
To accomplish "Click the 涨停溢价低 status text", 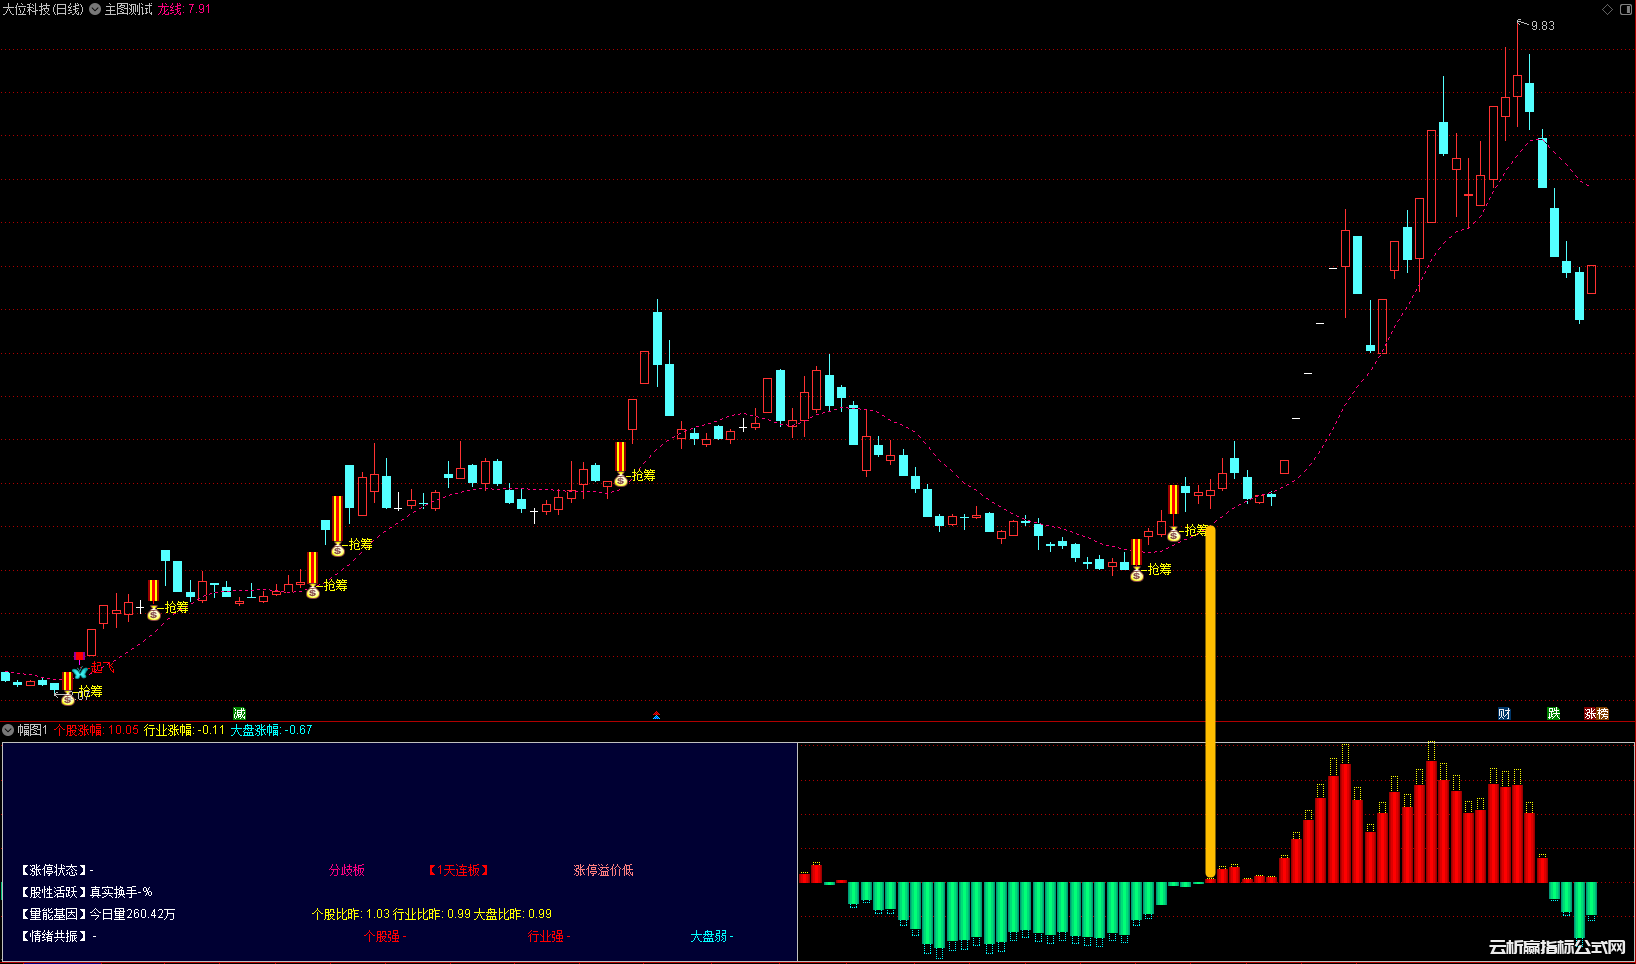I will pyautogui.click(x=603, y=870).
